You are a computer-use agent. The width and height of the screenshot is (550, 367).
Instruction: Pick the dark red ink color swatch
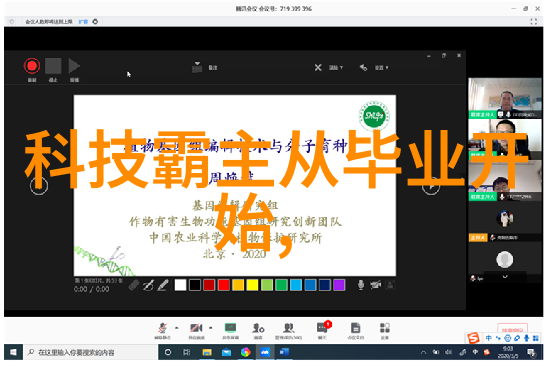209,285
